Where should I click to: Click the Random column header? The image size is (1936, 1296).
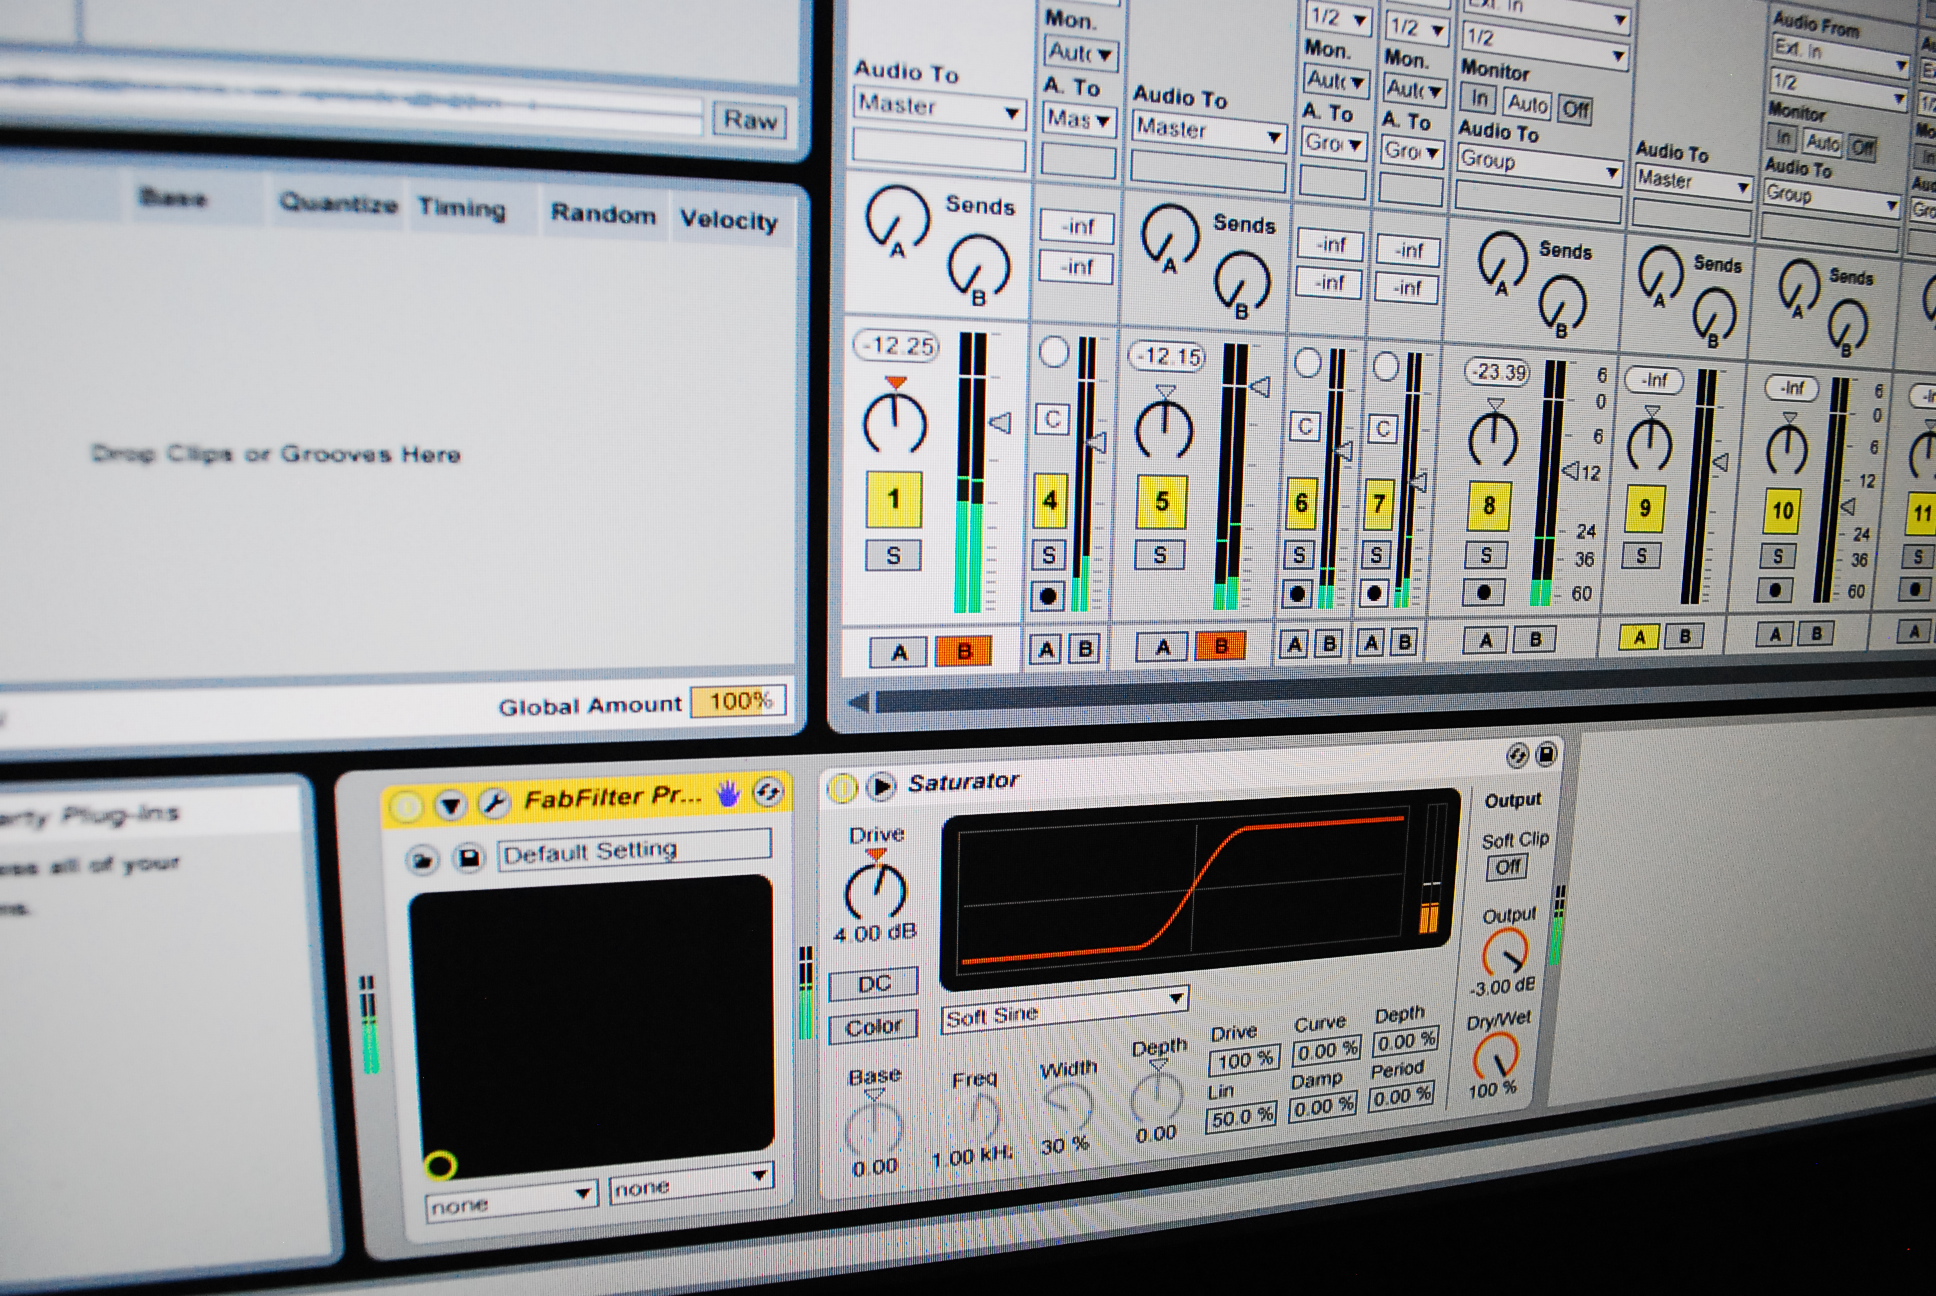click(x=603, y=214)
